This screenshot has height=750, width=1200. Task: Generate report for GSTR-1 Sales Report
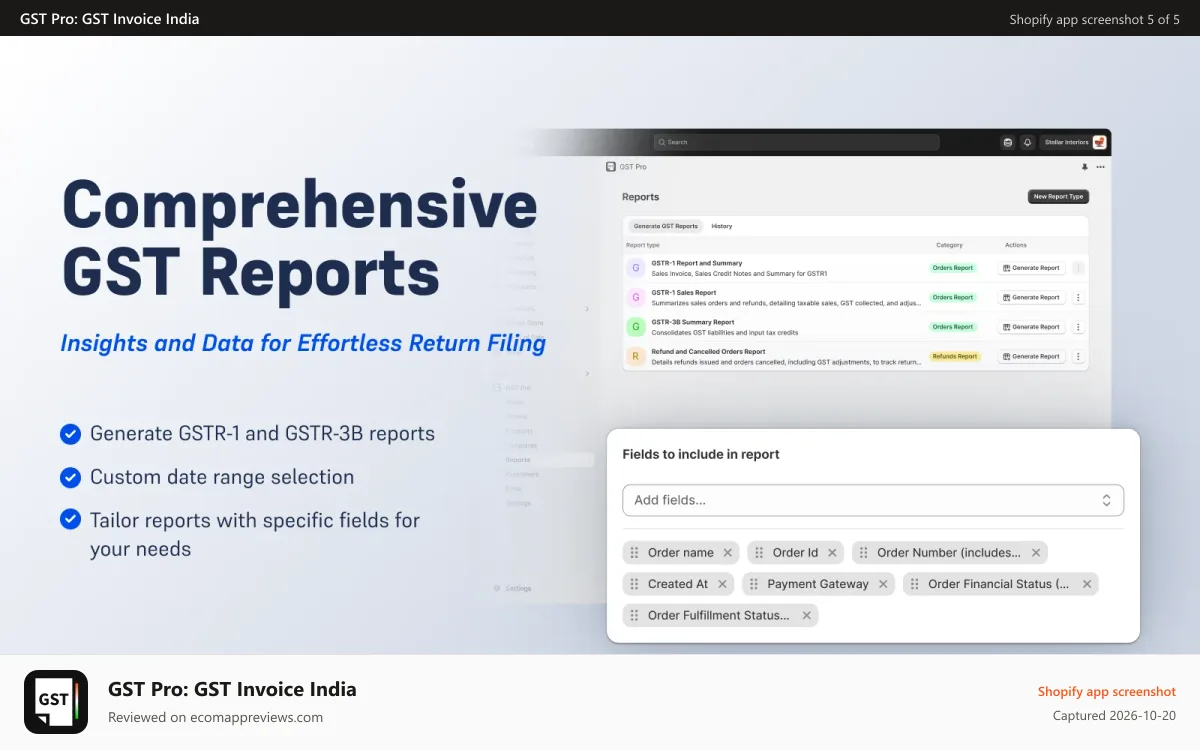(x=1032, y=297)
